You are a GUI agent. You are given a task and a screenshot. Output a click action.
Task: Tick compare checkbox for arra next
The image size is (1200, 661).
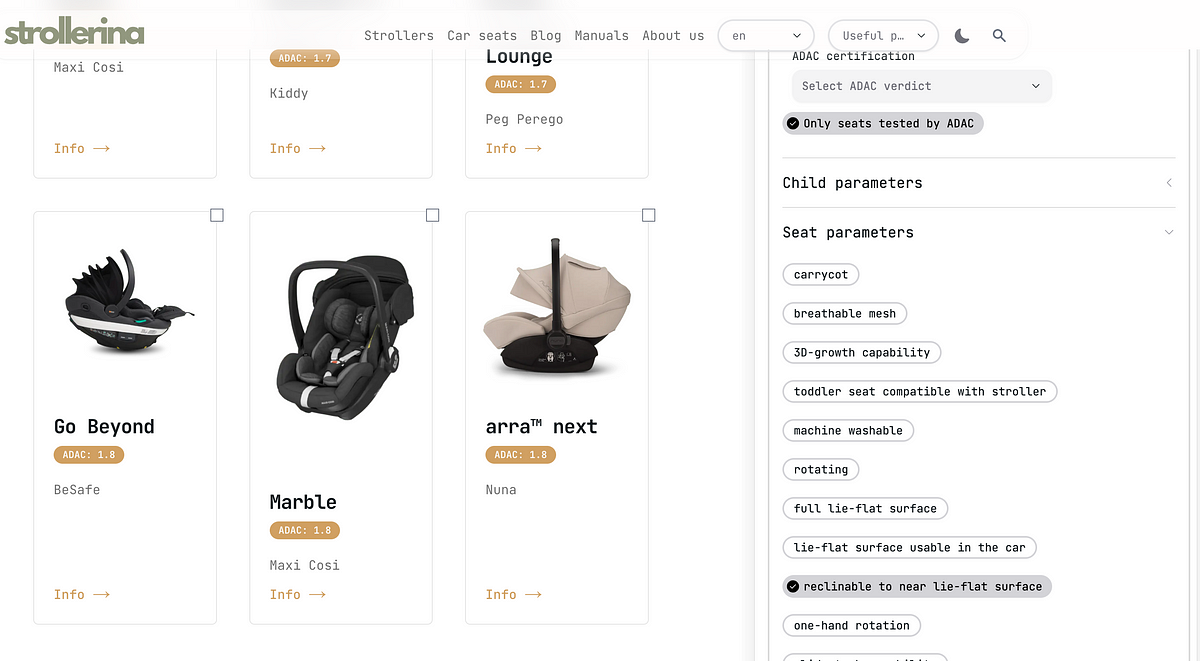click(649, 215)
